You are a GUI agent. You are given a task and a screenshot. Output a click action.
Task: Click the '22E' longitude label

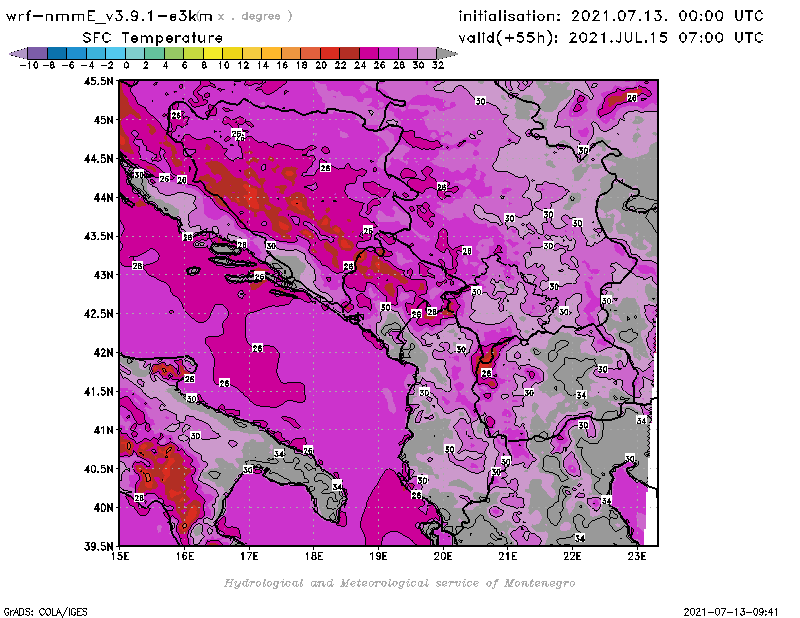572,556
